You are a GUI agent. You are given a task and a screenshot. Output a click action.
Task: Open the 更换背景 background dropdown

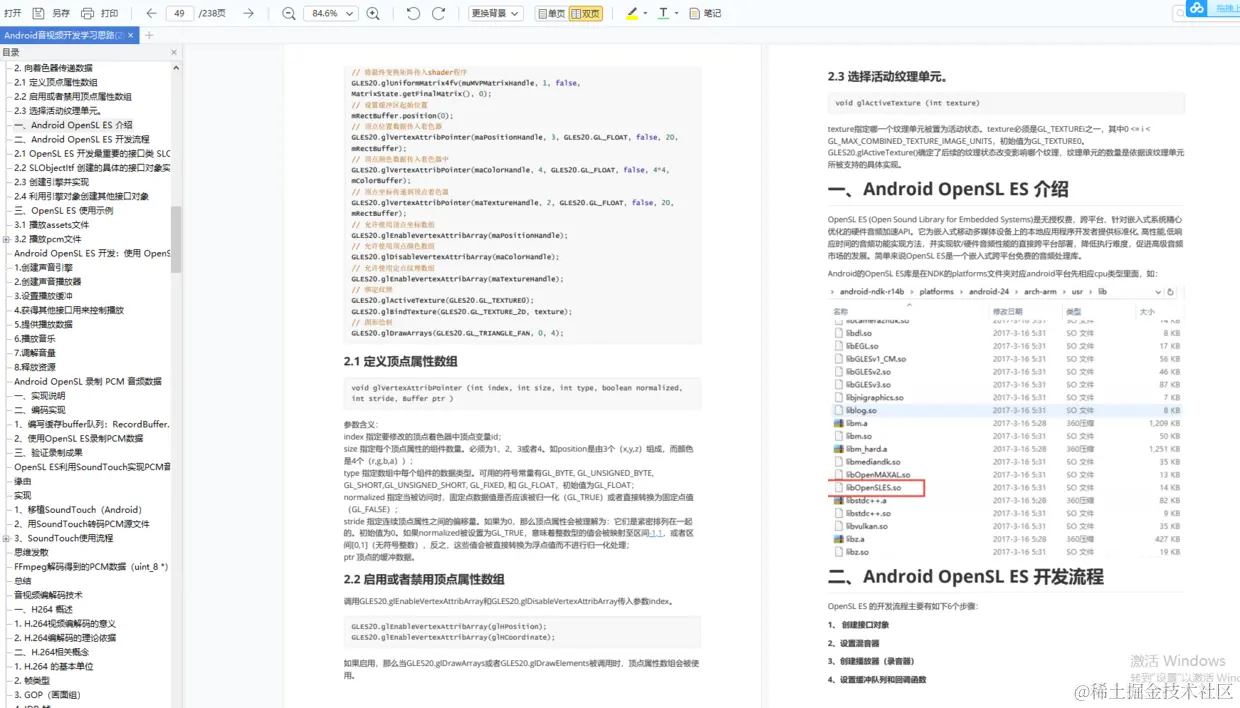coord(496,13)
